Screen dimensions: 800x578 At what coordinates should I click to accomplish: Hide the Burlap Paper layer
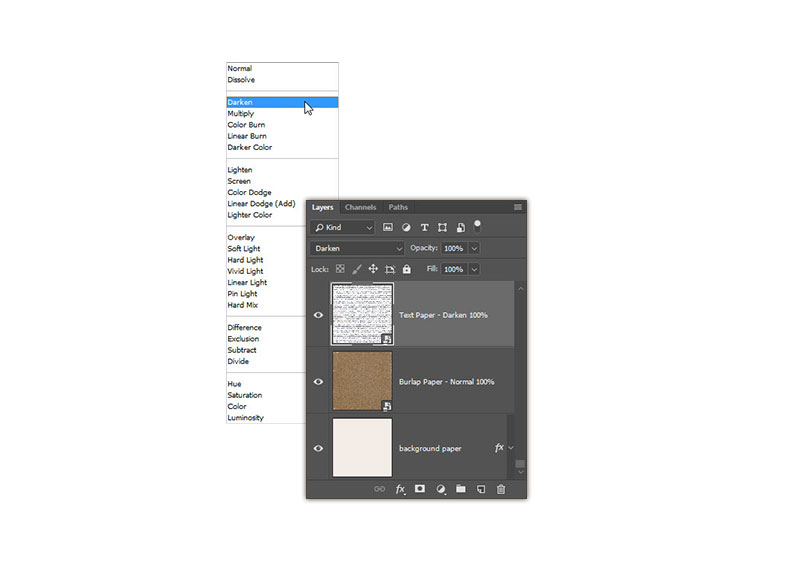coord(318,382)
